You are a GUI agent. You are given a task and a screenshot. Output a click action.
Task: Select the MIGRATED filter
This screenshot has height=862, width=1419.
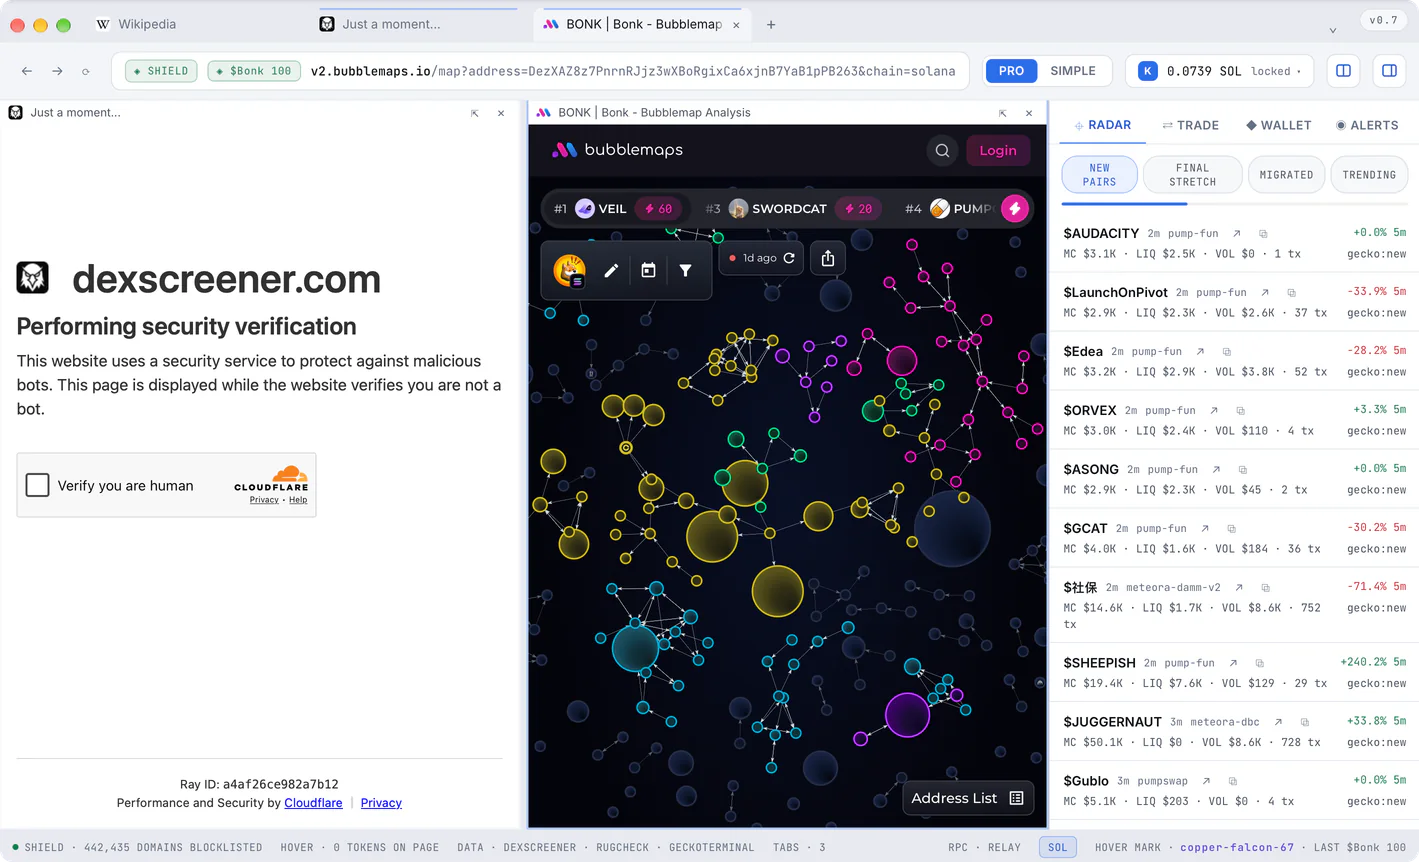(1286, 175)
